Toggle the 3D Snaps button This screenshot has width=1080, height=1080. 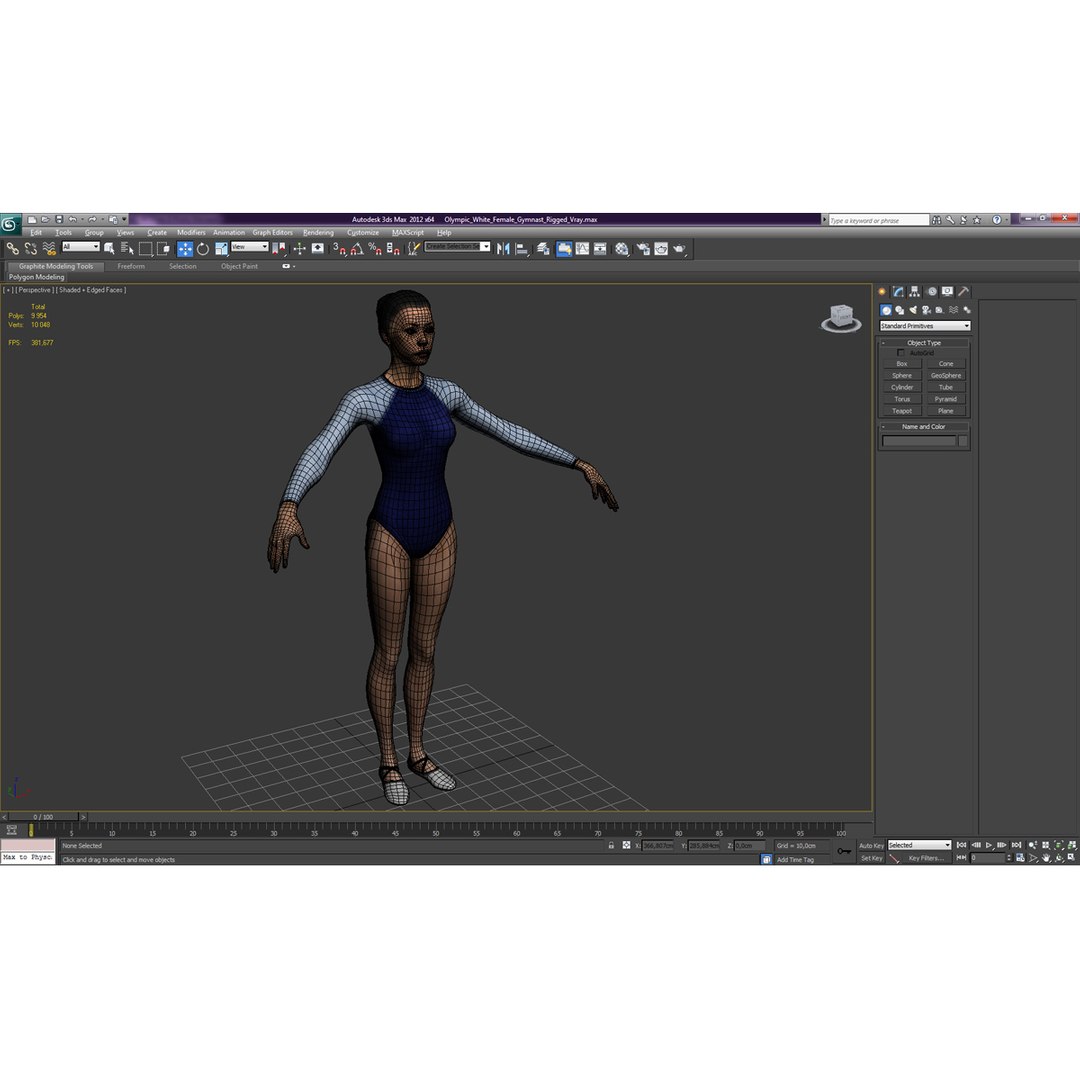pyautogui.click(x=339, y=249)
